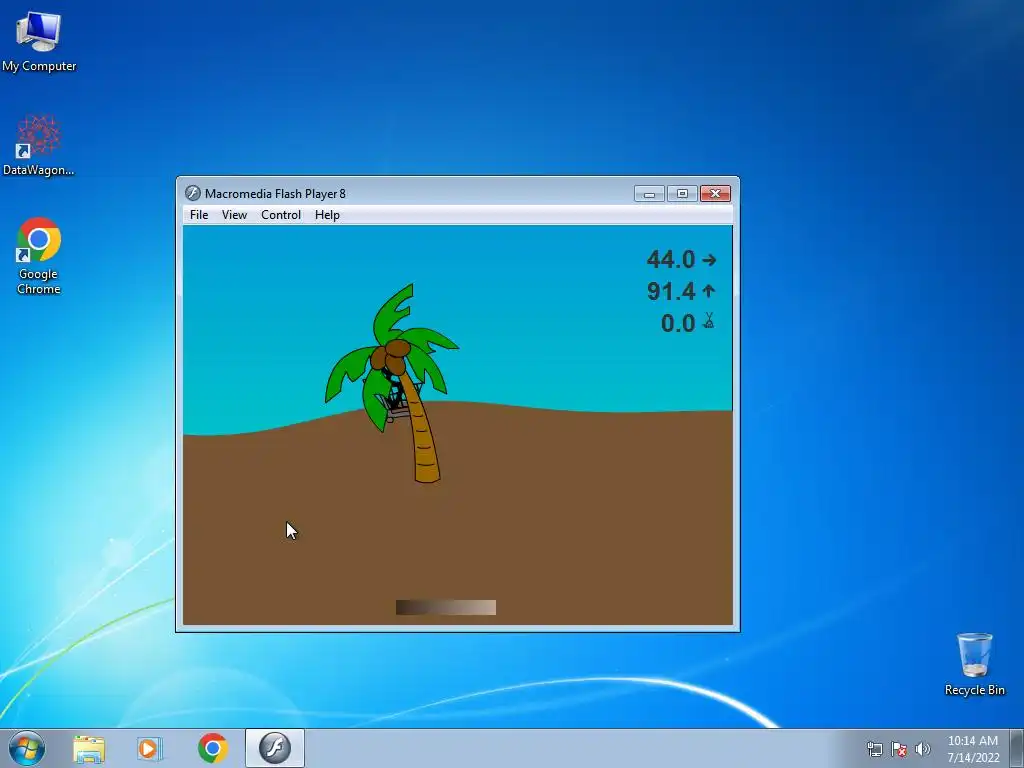Click the horizontal distance value 44.0

[671, 260]
